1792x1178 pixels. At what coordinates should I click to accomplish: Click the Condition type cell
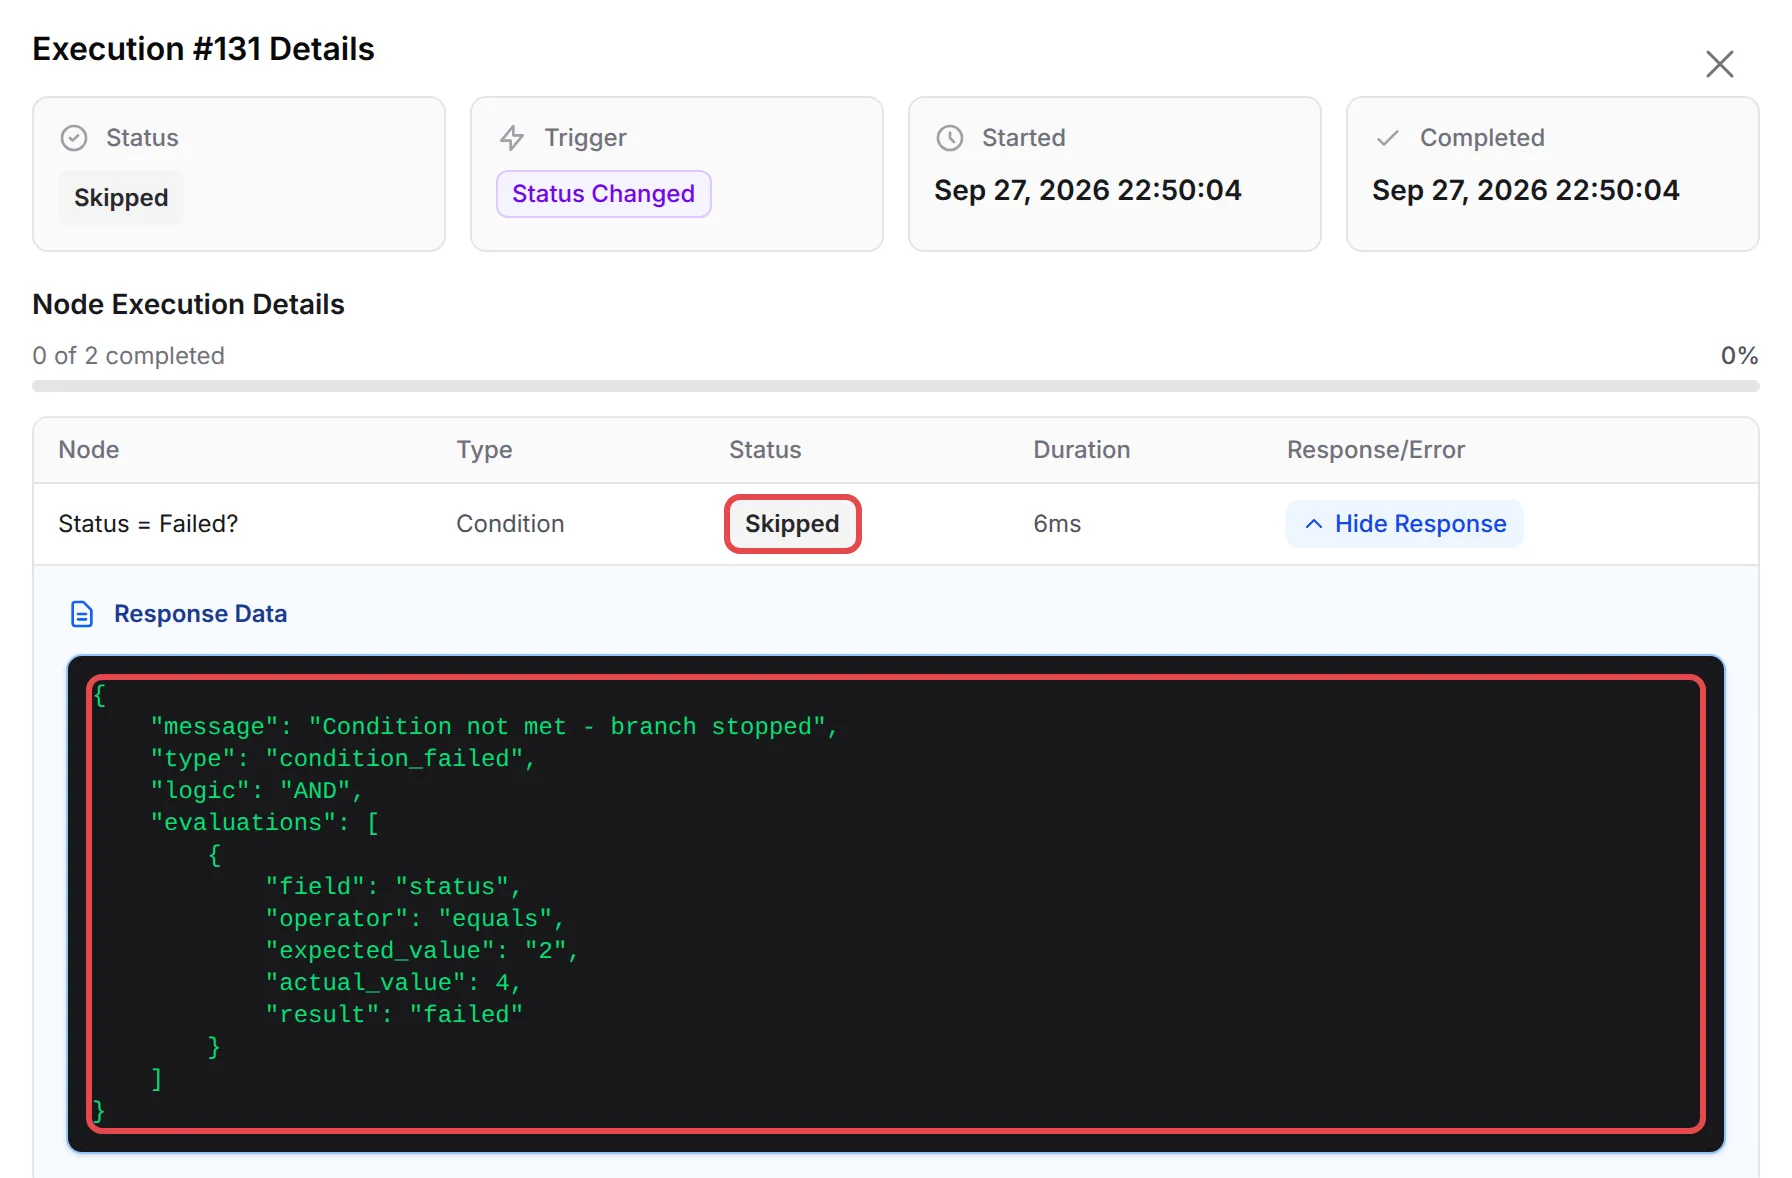(510, 524)
